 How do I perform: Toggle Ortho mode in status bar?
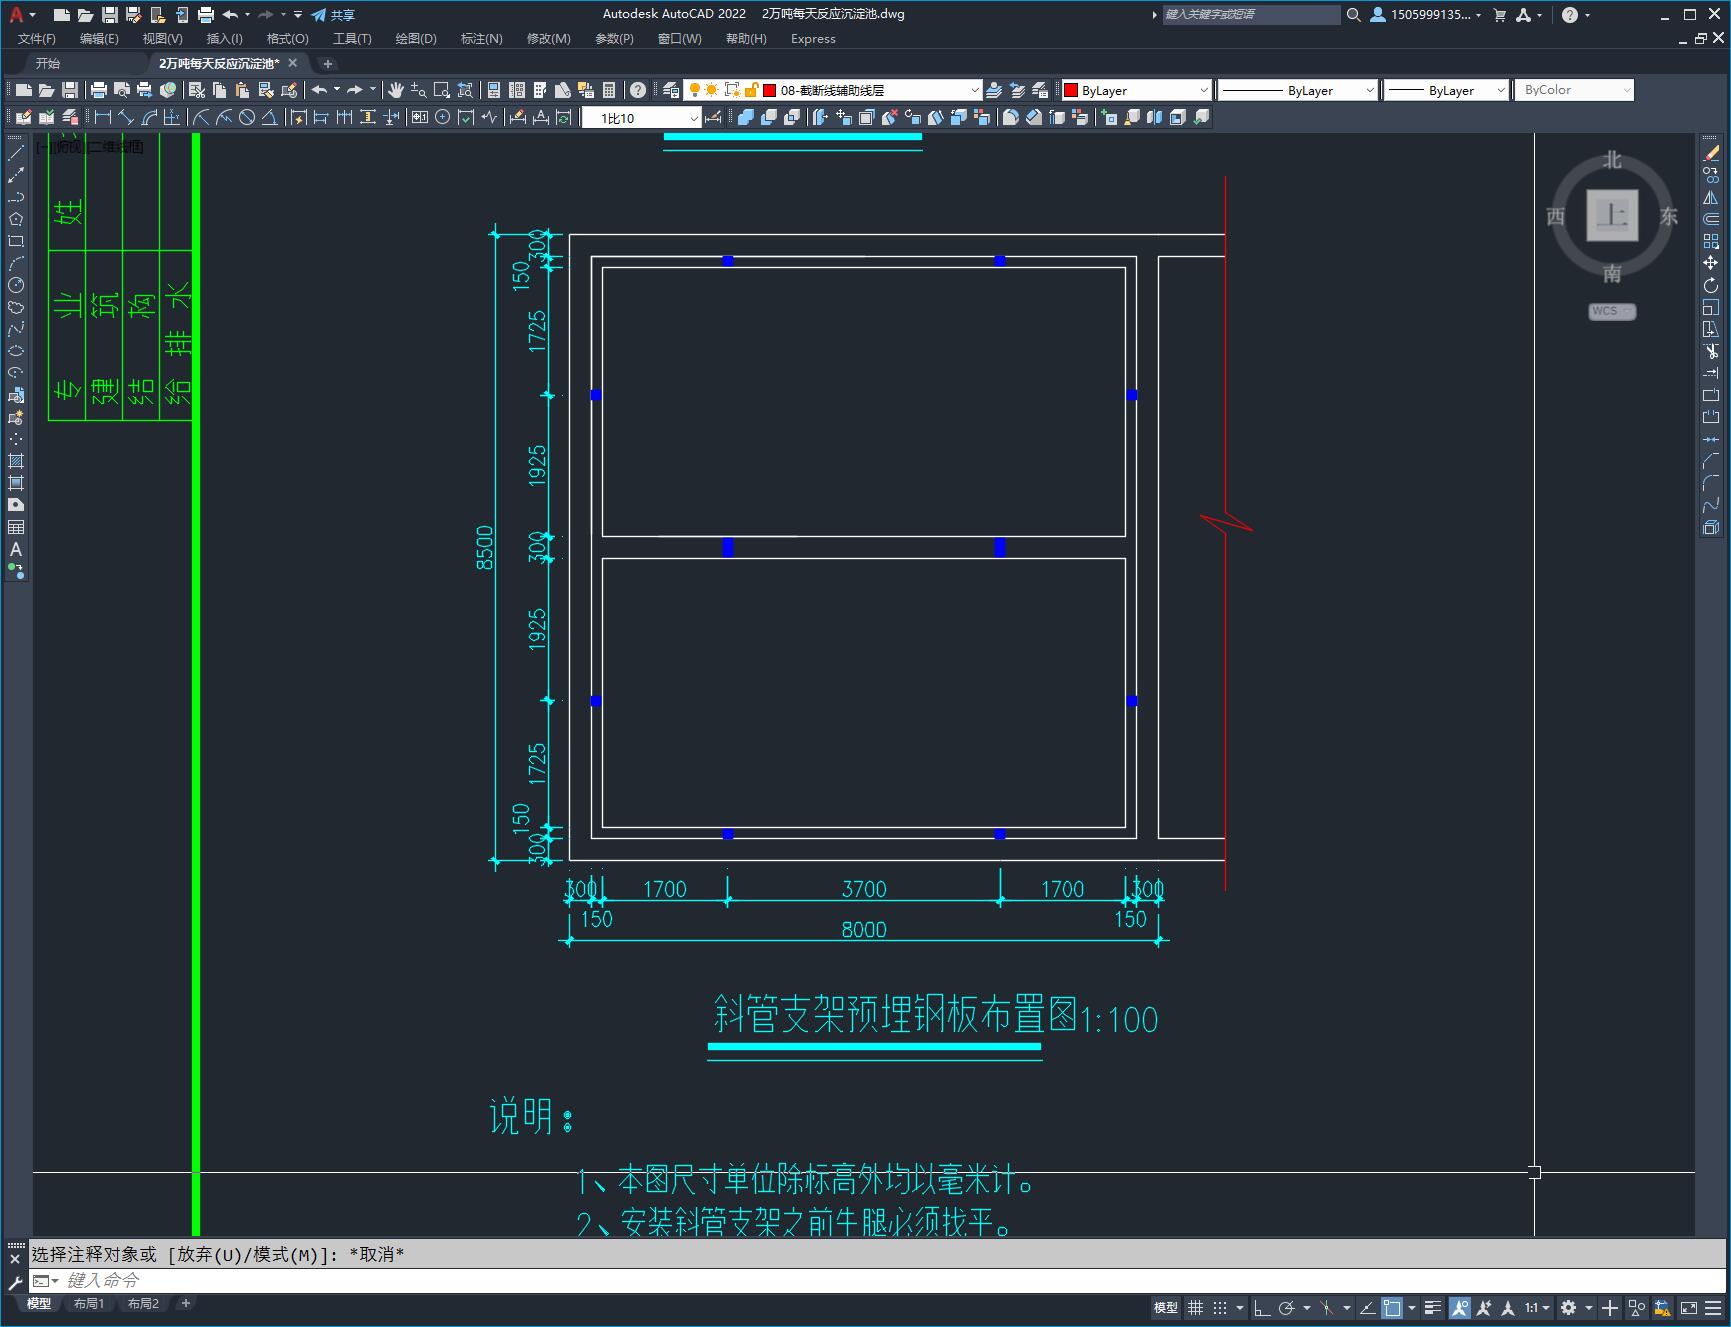pyautogui.click(x=1262, y=1308)
